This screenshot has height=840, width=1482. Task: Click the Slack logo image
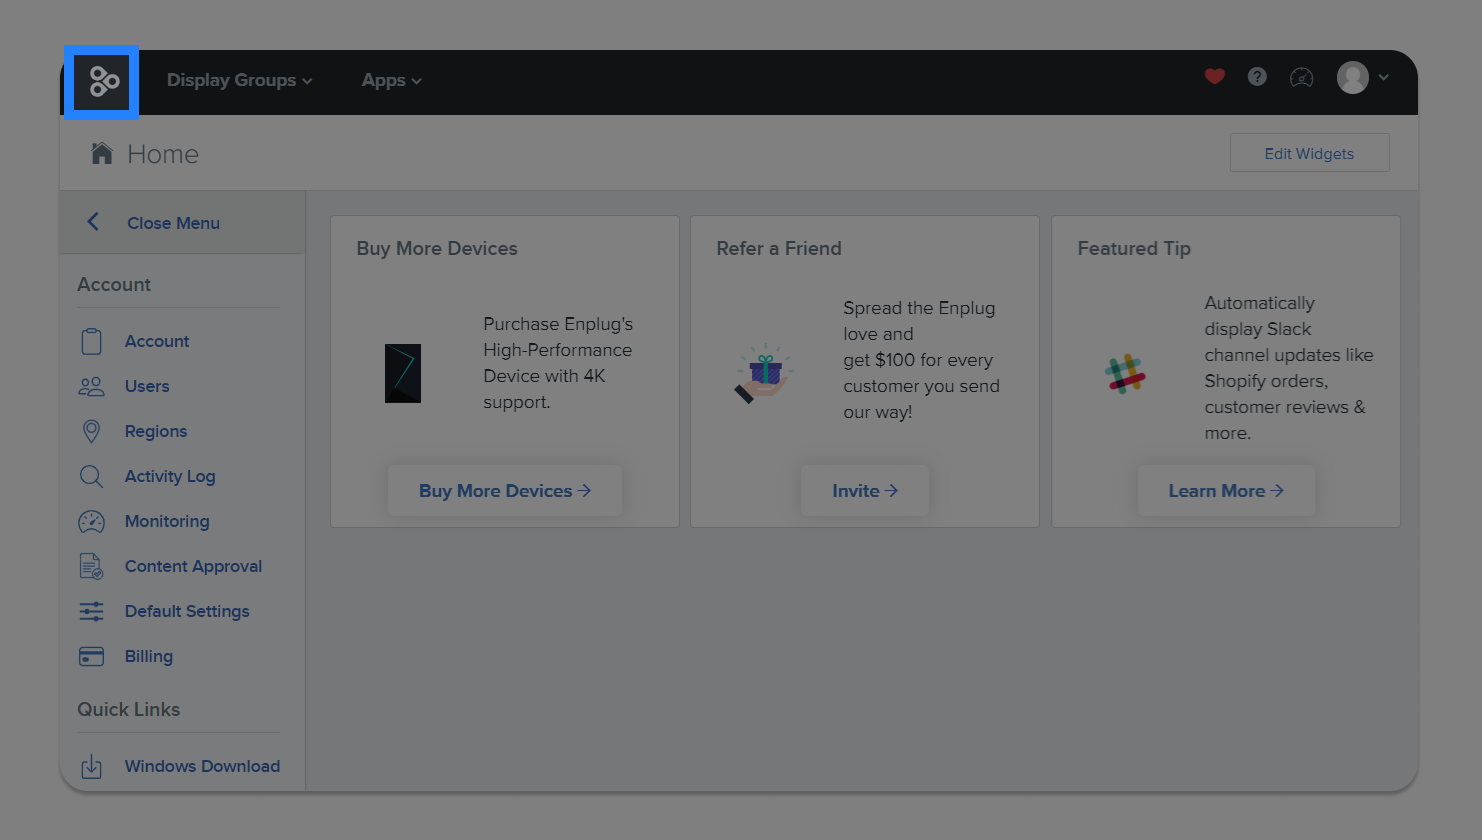(1126, 374)
